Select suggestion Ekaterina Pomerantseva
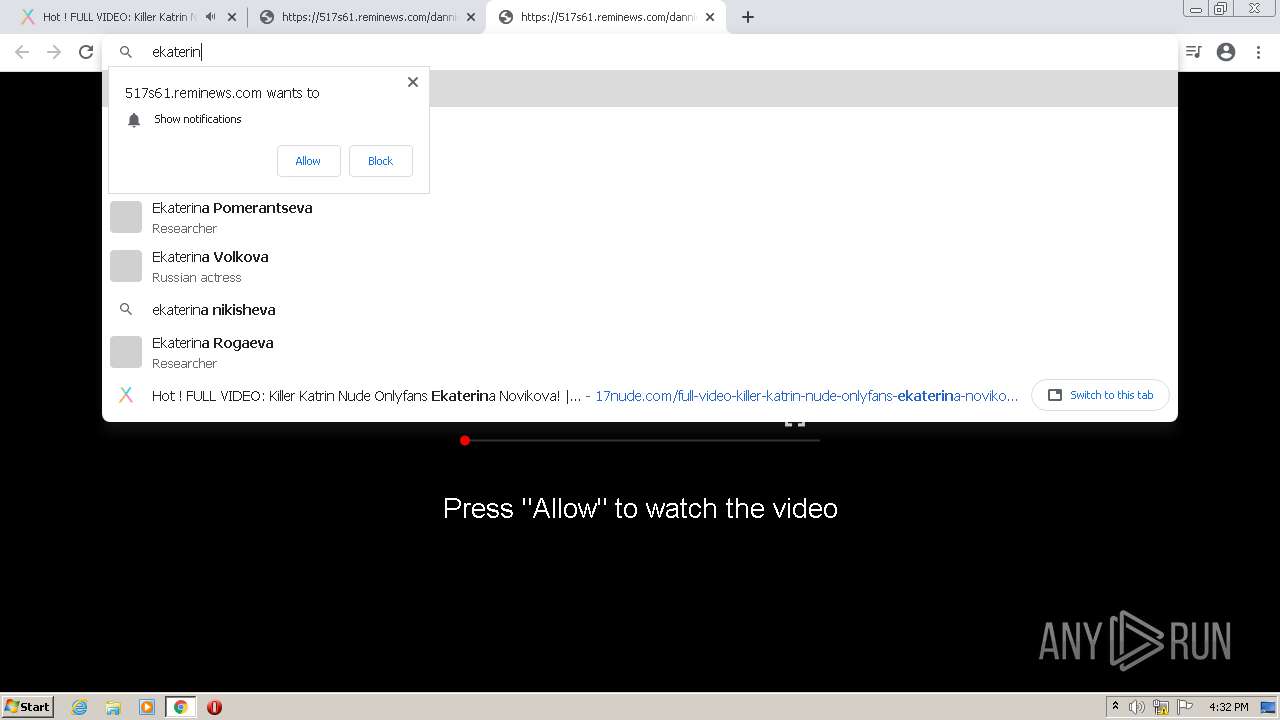This screenshot has width=1280, height=720. click(x=640, y=217)
